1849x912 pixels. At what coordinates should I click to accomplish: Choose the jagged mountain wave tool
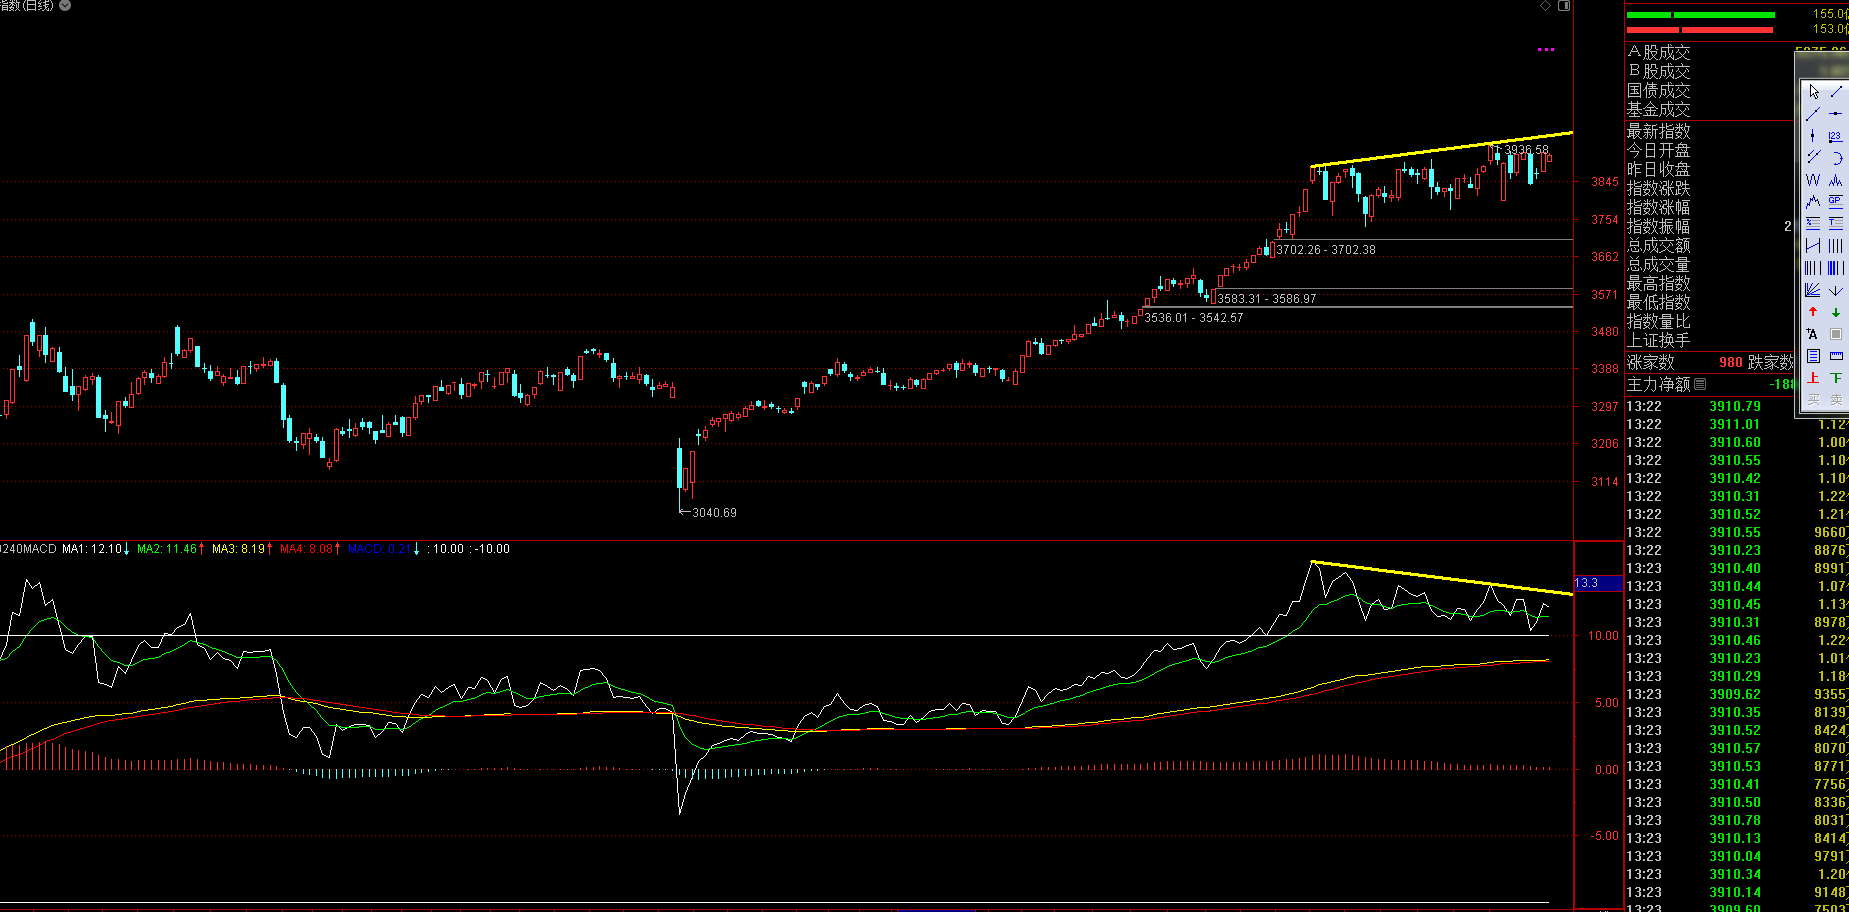click(x=1813, y=202)
